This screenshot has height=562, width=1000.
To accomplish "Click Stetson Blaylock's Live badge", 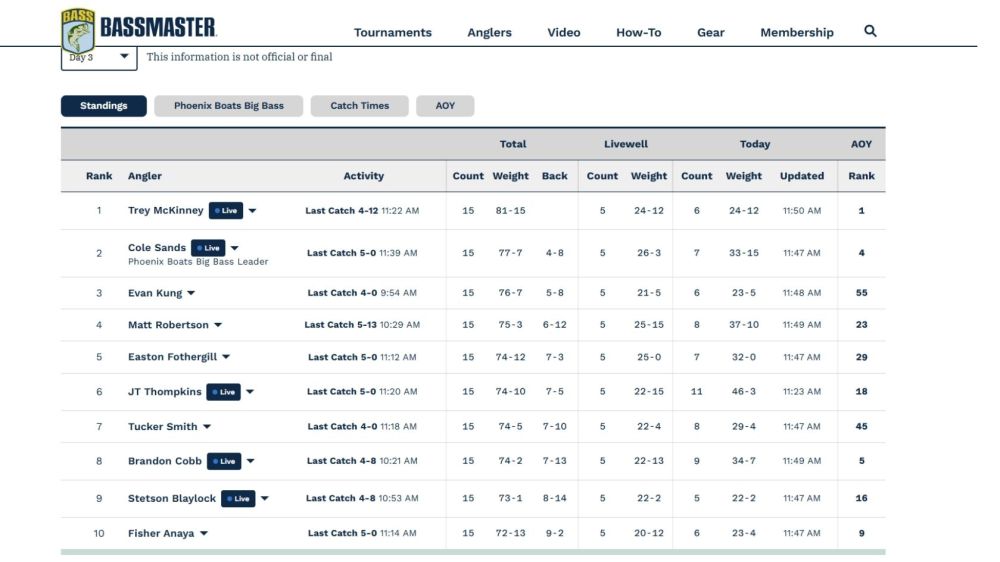I will tap(238, 498).
